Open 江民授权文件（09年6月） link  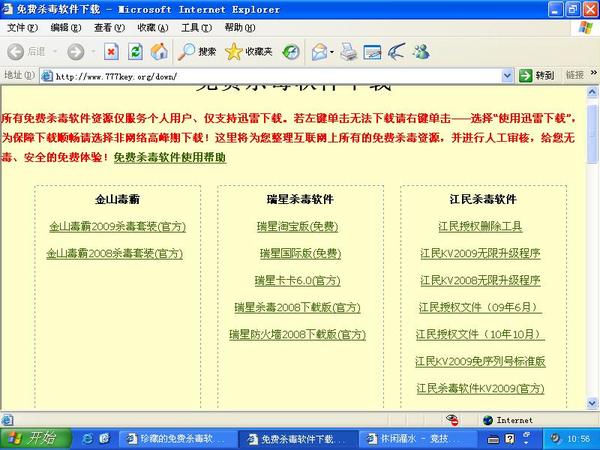(480, 307)
